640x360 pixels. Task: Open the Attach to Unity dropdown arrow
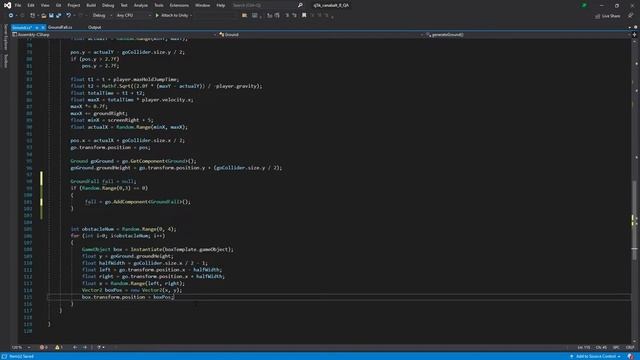191,16
